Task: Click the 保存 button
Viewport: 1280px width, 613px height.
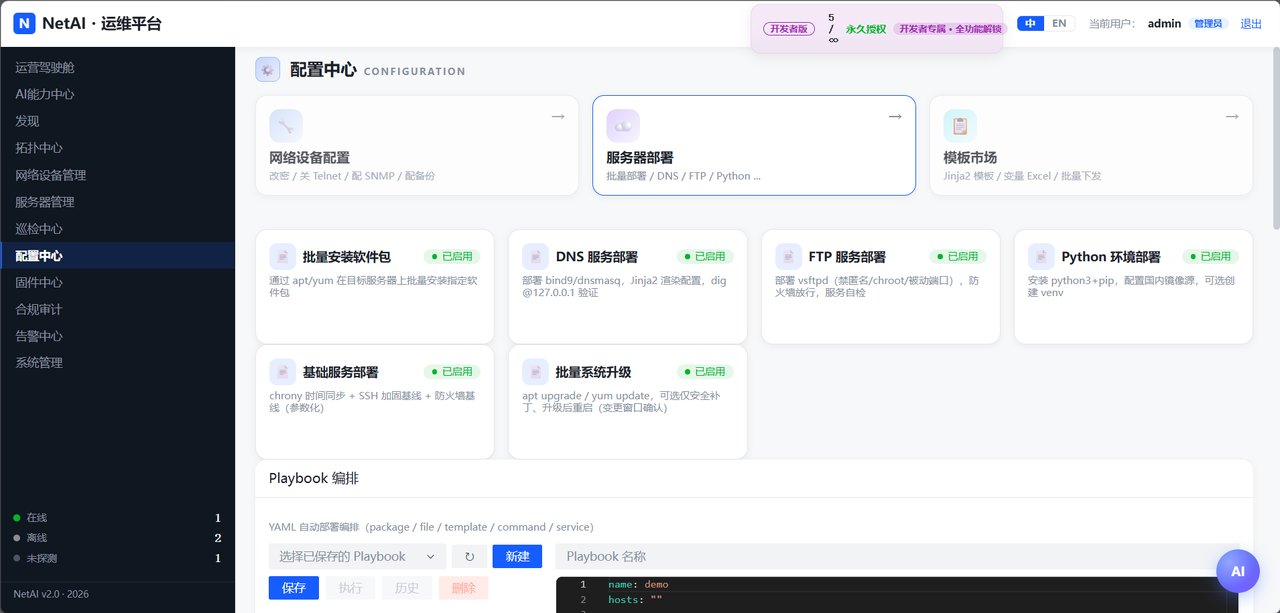Action: [x=294, y=588]
